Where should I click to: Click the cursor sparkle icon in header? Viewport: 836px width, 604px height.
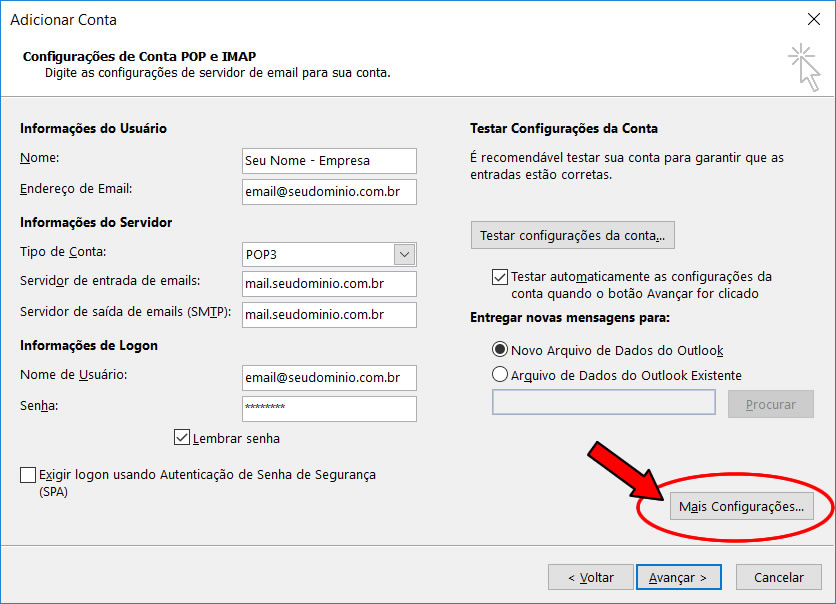point(802,65)
